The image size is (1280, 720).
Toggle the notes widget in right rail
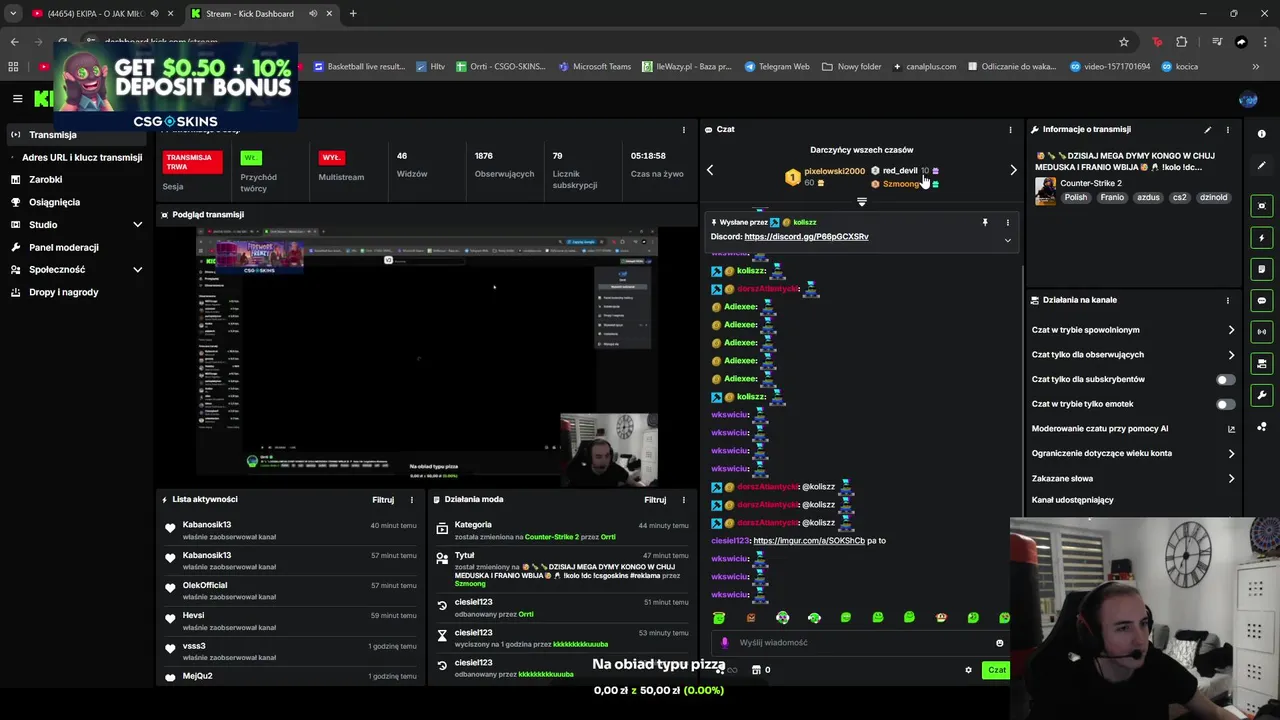point(1262,269)
